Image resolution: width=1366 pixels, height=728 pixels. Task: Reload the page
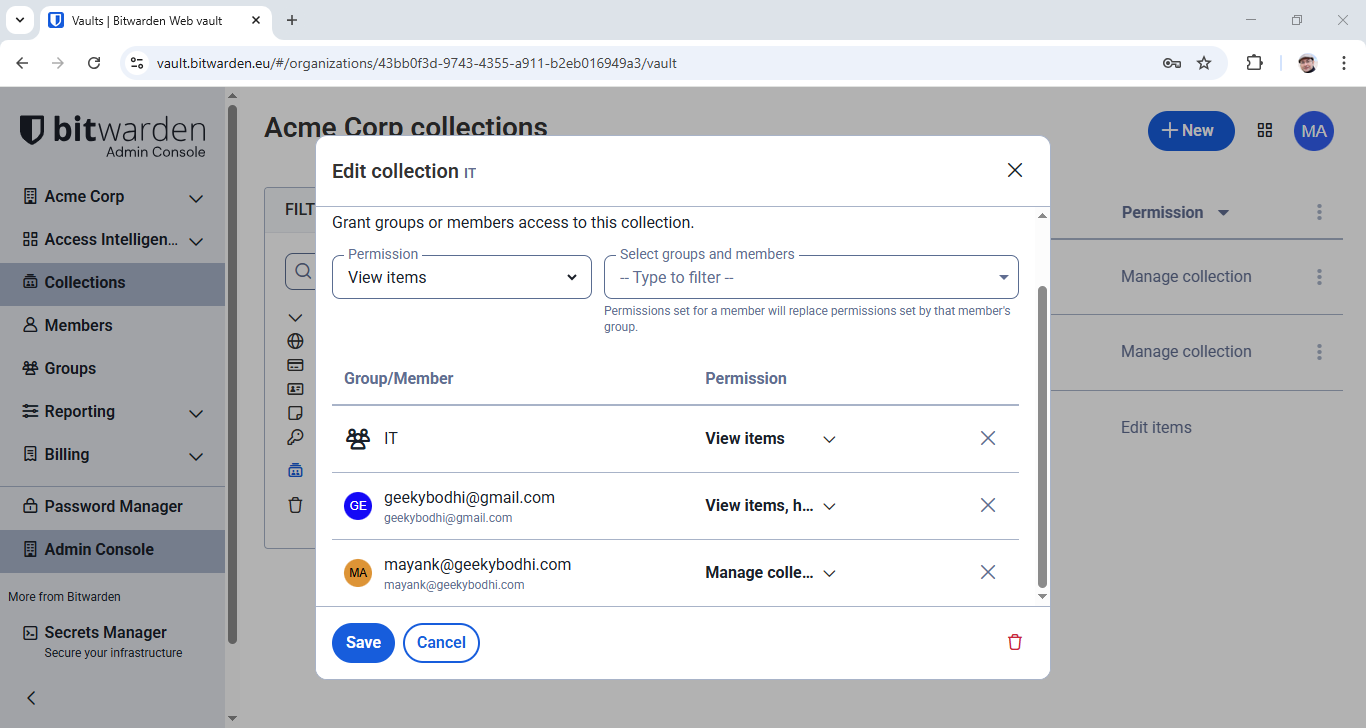94,63
